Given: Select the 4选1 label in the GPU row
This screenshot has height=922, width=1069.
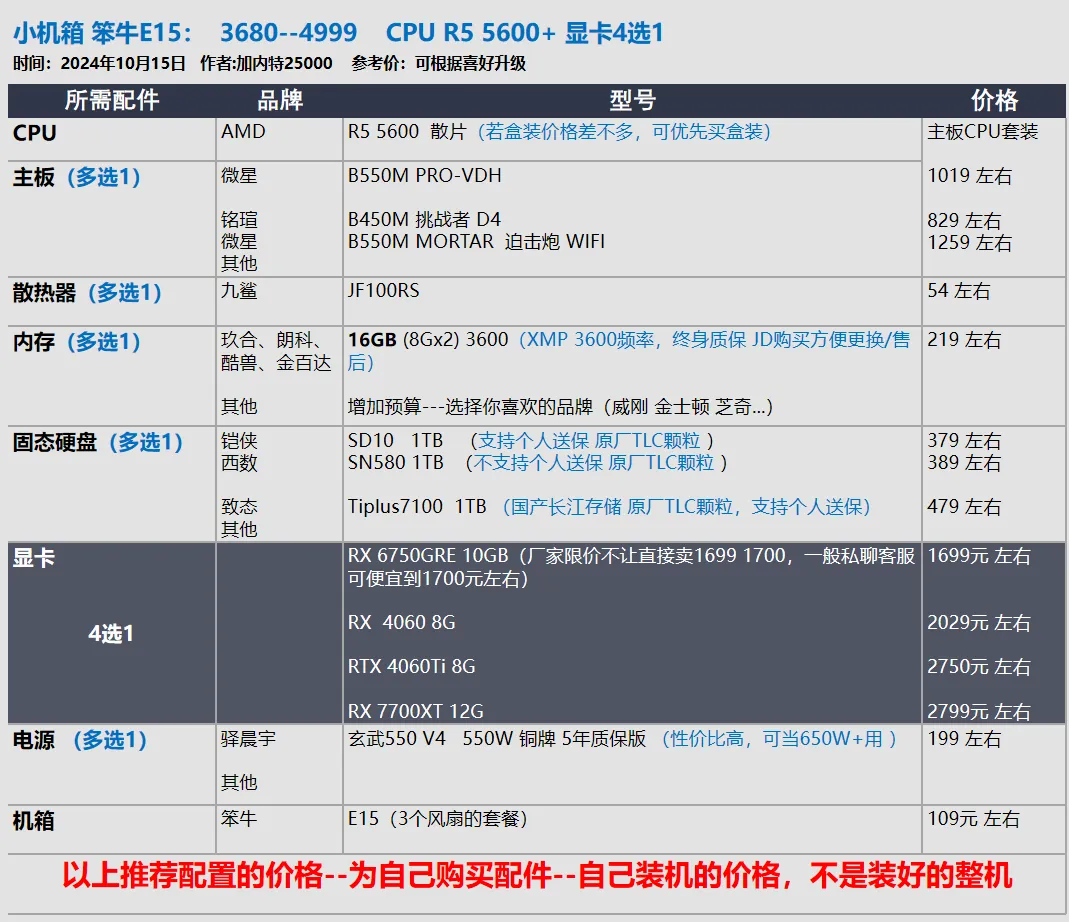Looking at the screenshot, I should click(111, 634).
